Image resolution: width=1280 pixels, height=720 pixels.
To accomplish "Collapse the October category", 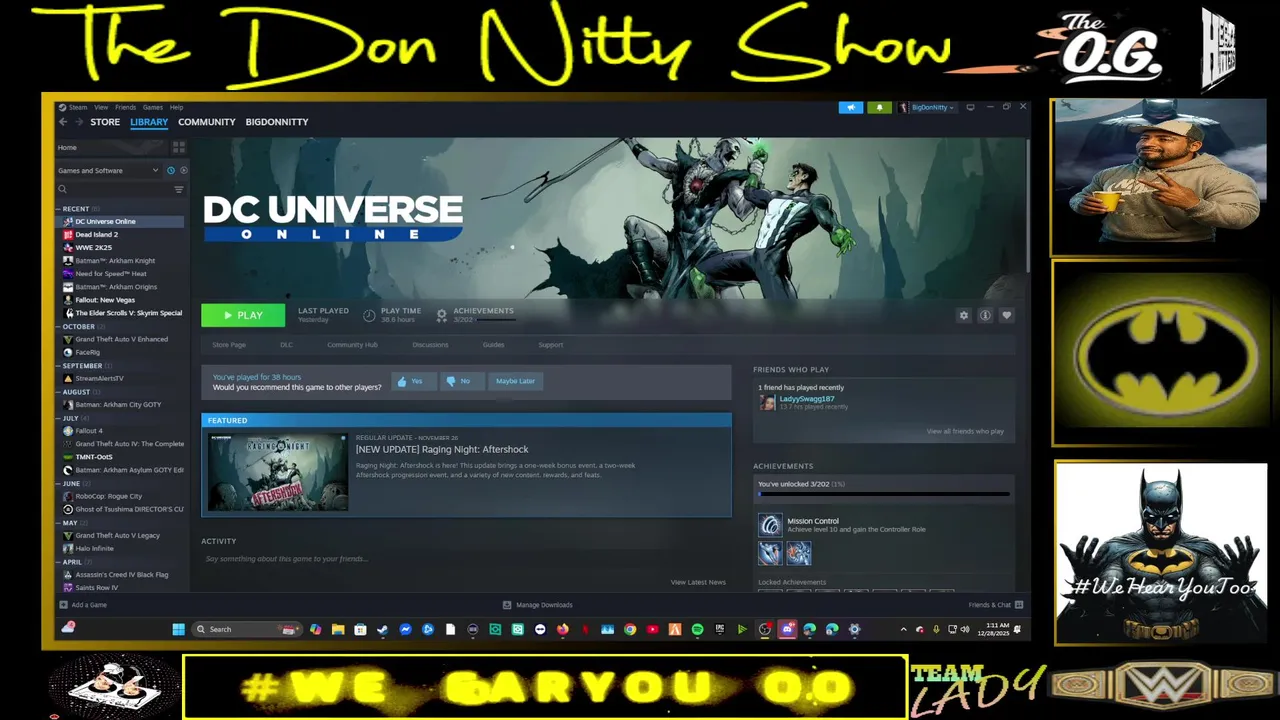I will pyautogui.click(x=79, y=327).
